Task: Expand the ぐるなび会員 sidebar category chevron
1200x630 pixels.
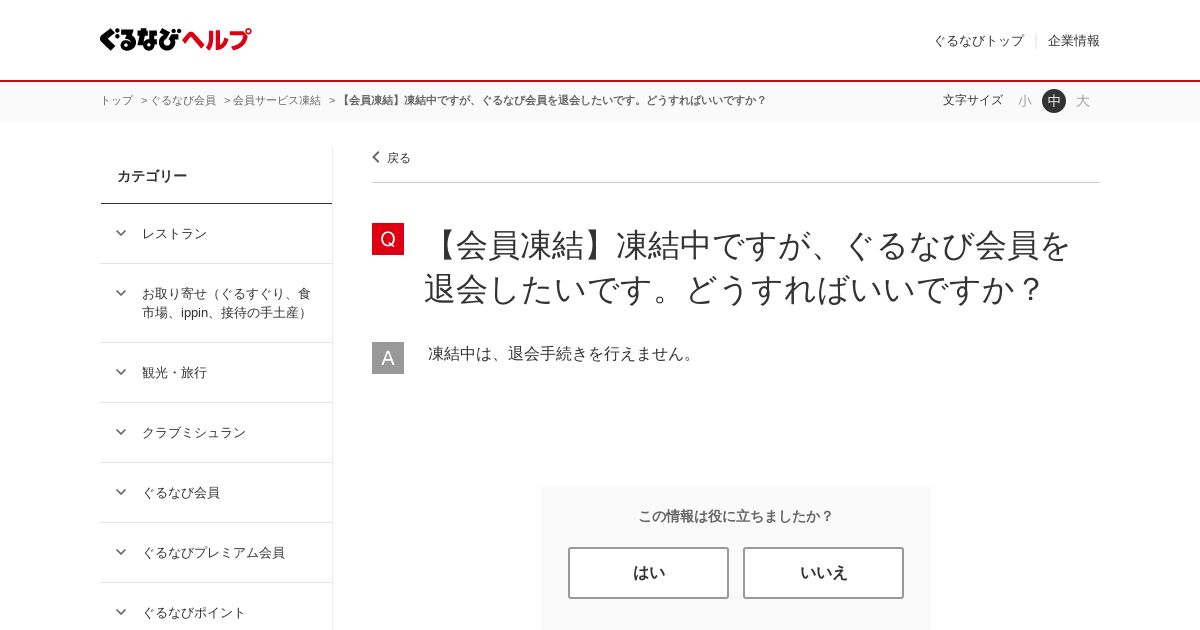Action: 121,492
